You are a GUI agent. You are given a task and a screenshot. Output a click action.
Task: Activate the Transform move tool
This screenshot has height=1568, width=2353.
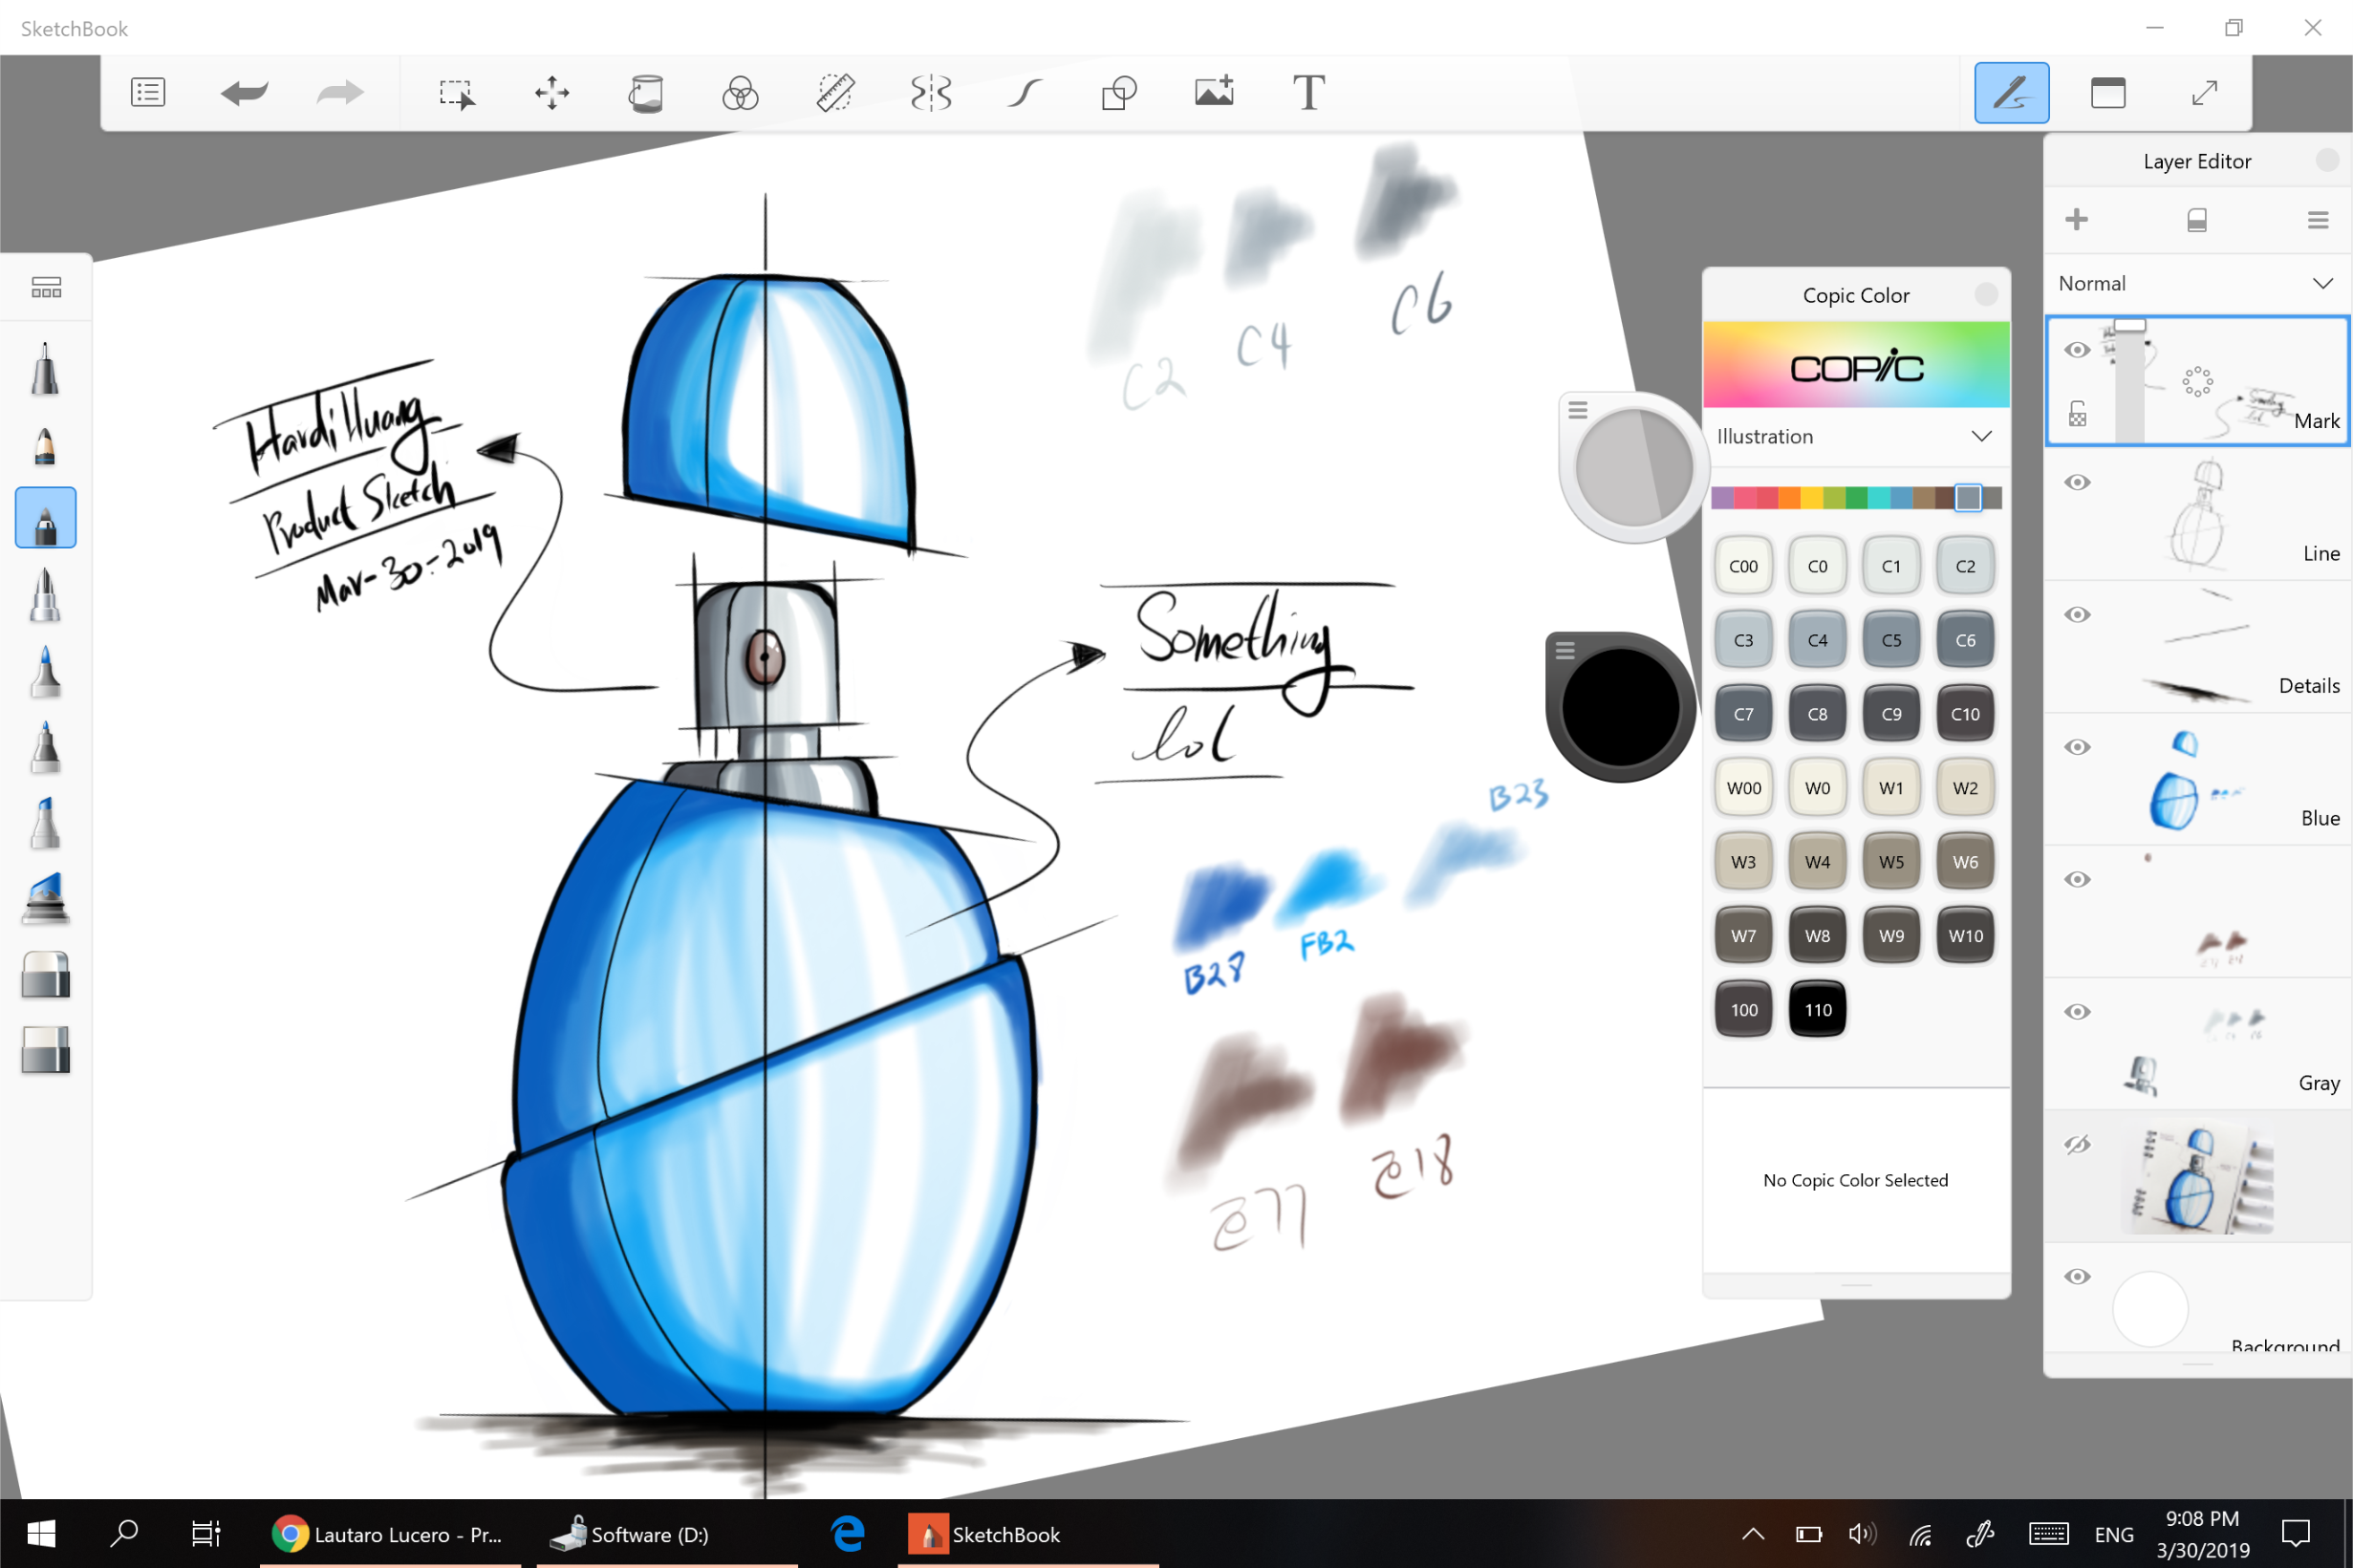tap(552, 93)
